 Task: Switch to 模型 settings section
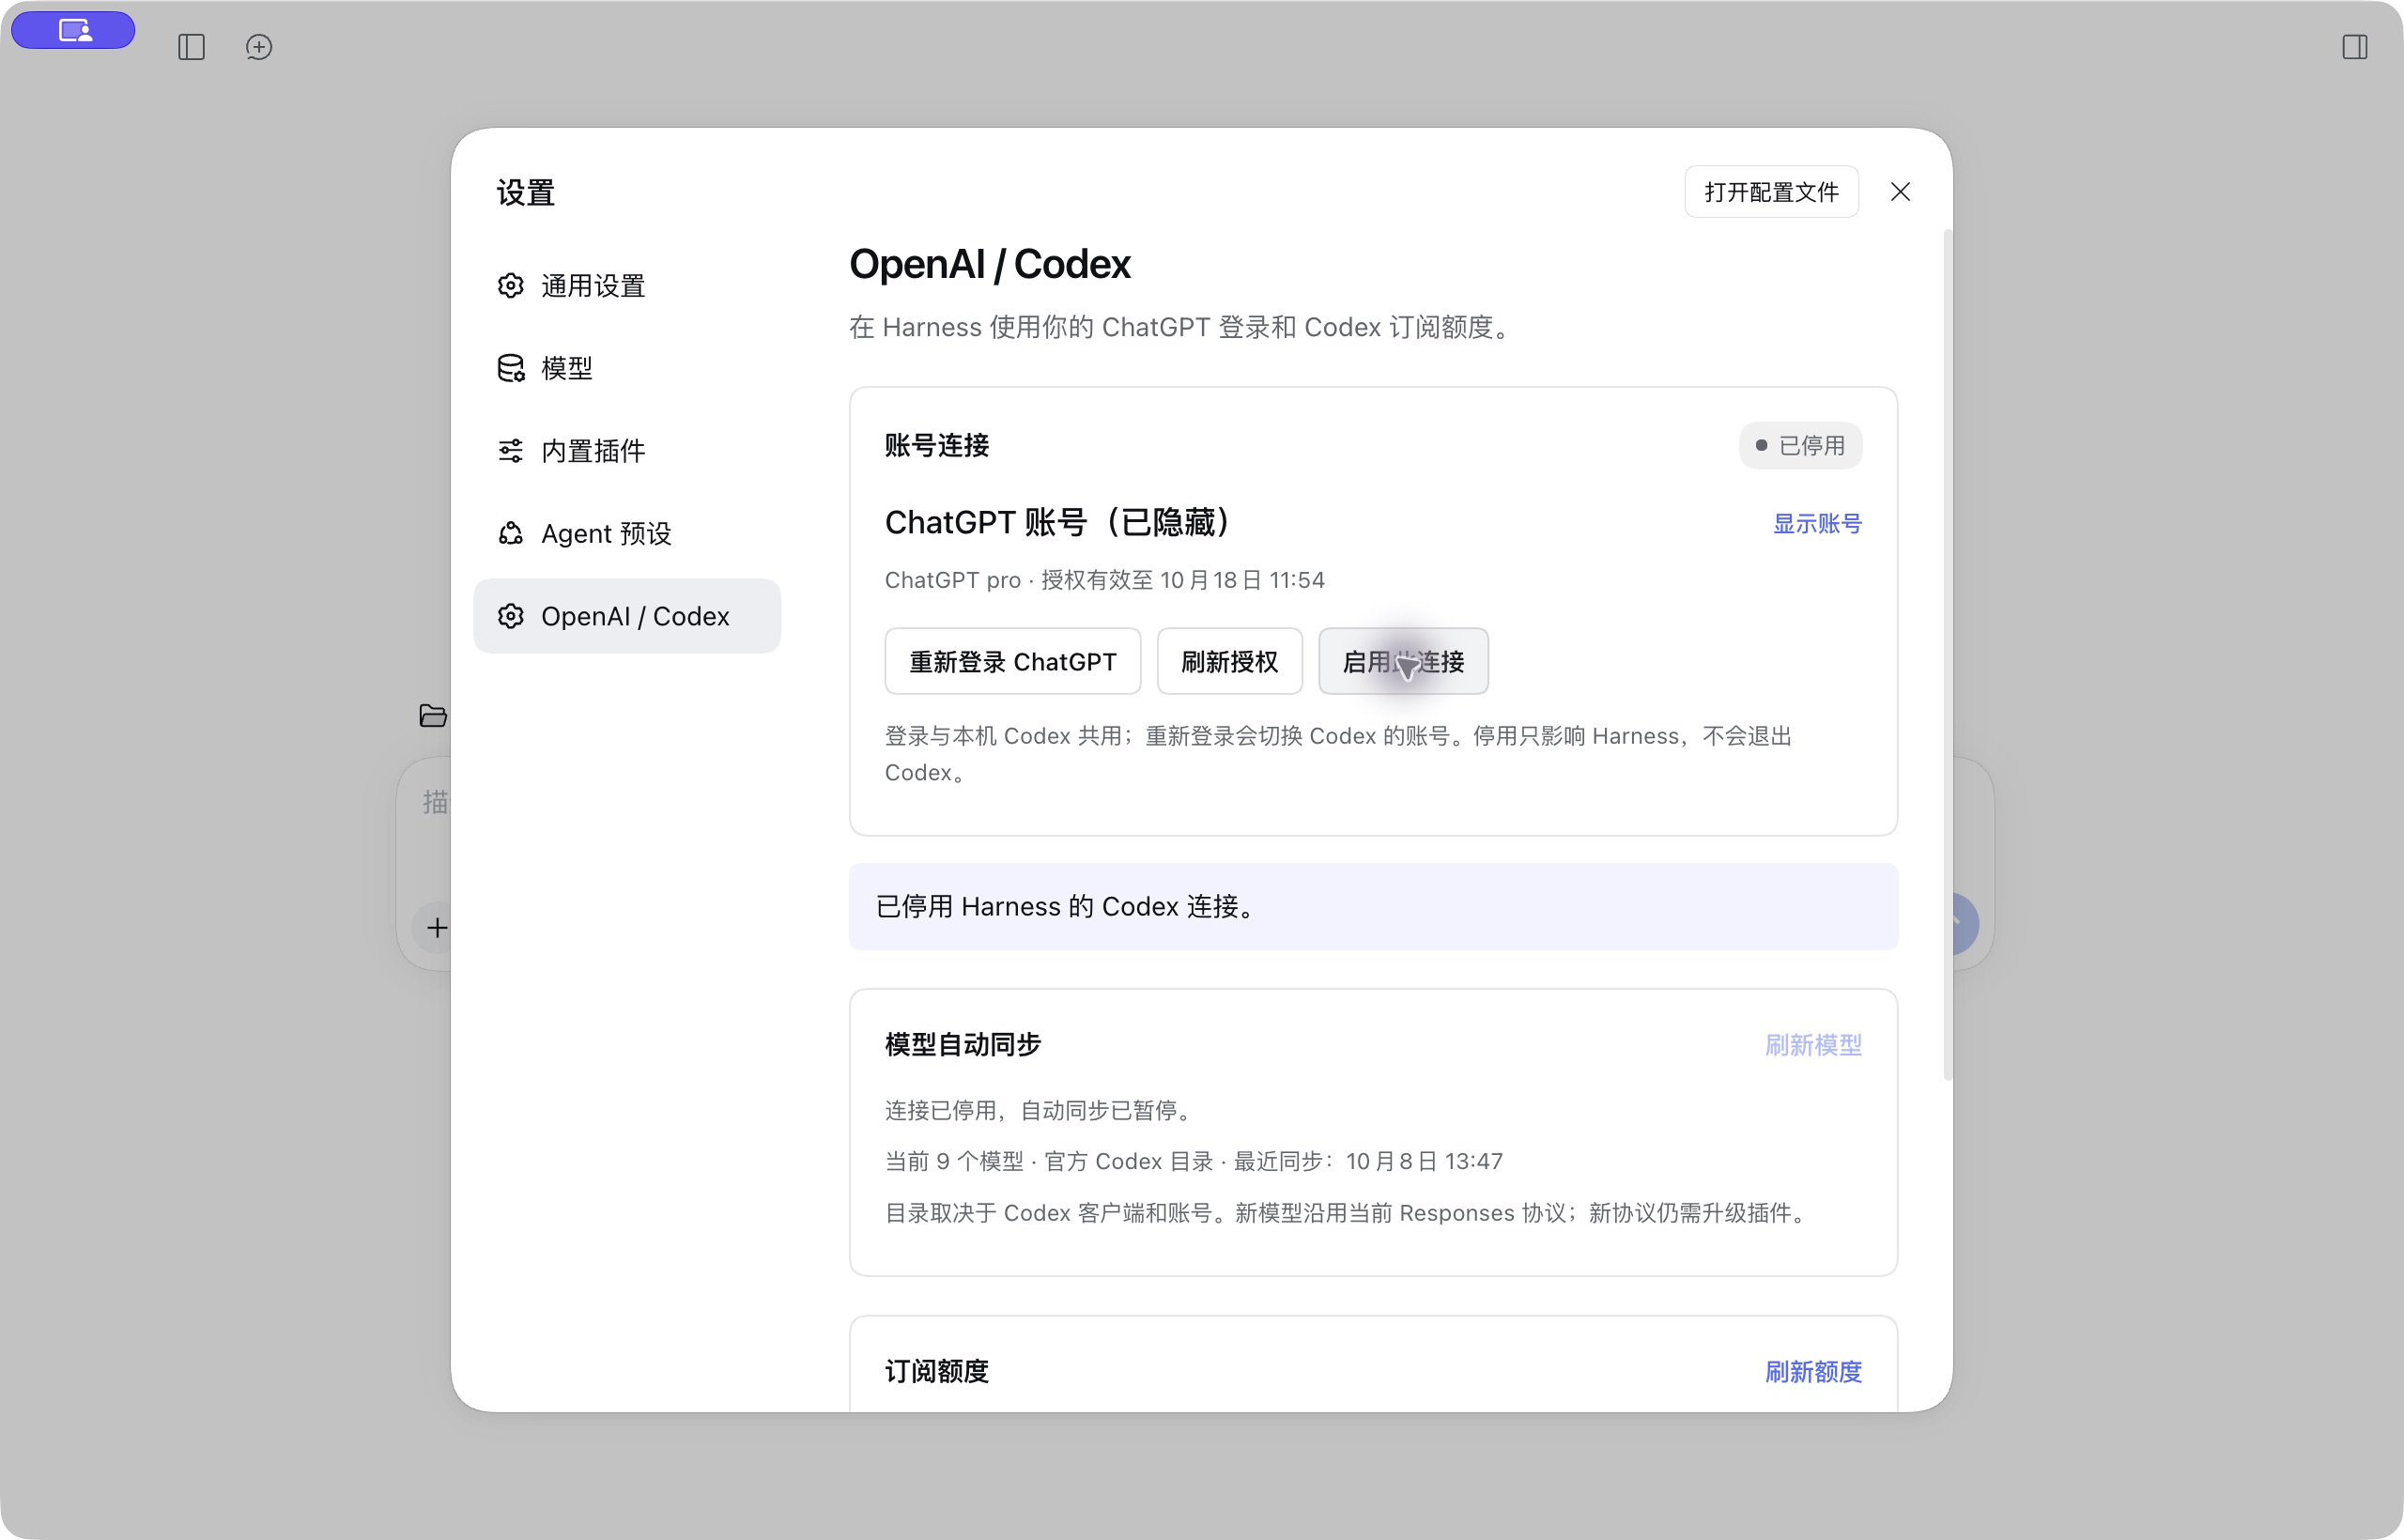click(627, 368)
